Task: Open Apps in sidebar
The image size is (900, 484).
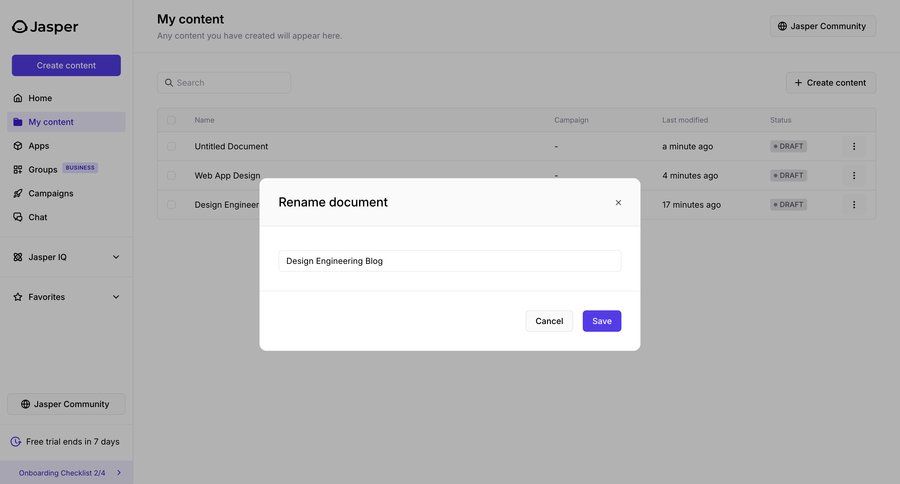Action: [x=66, y=146]
